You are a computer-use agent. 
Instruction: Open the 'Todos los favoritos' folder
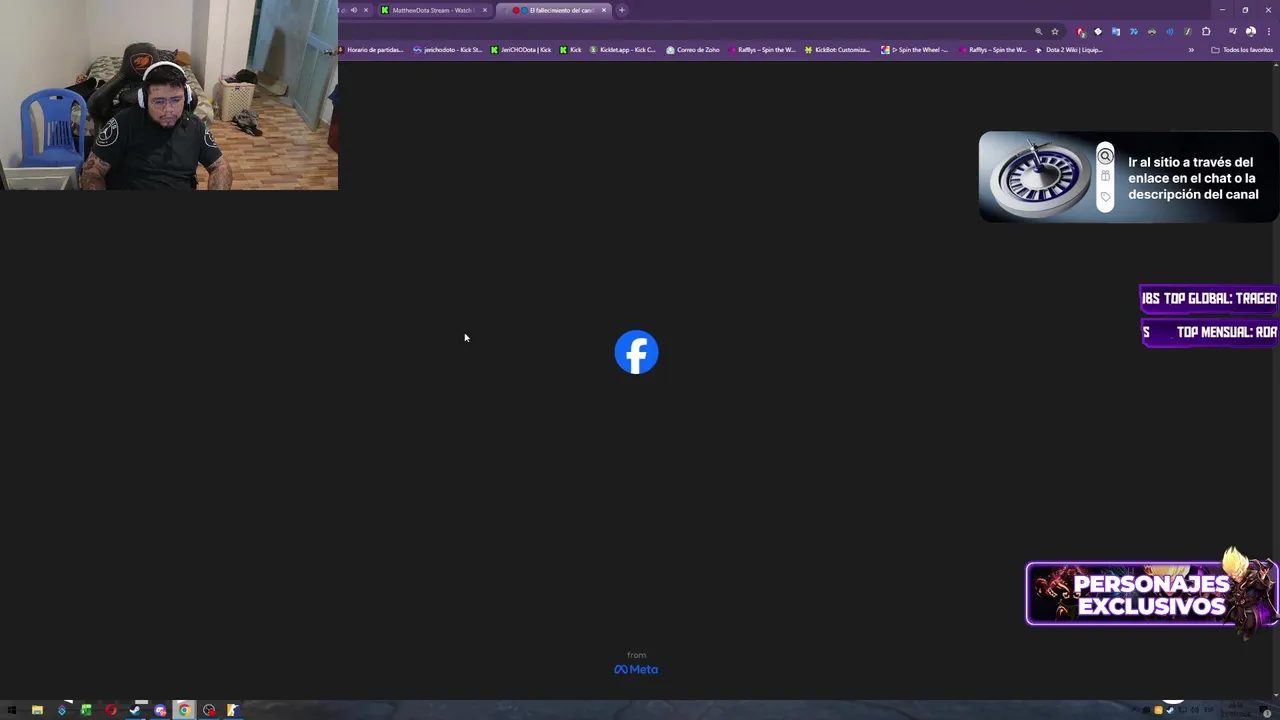(x=1242, y=49)
